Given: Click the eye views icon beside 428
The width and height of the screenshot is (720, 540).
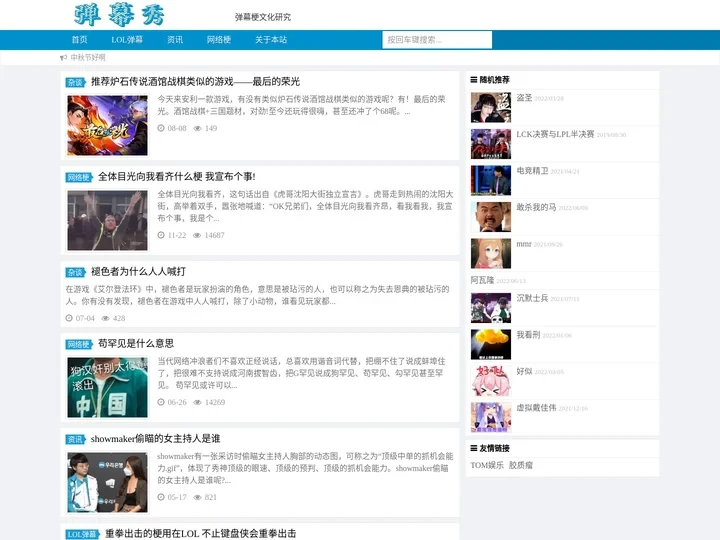Looking at the screenshot, I should [x=106, y=318].
